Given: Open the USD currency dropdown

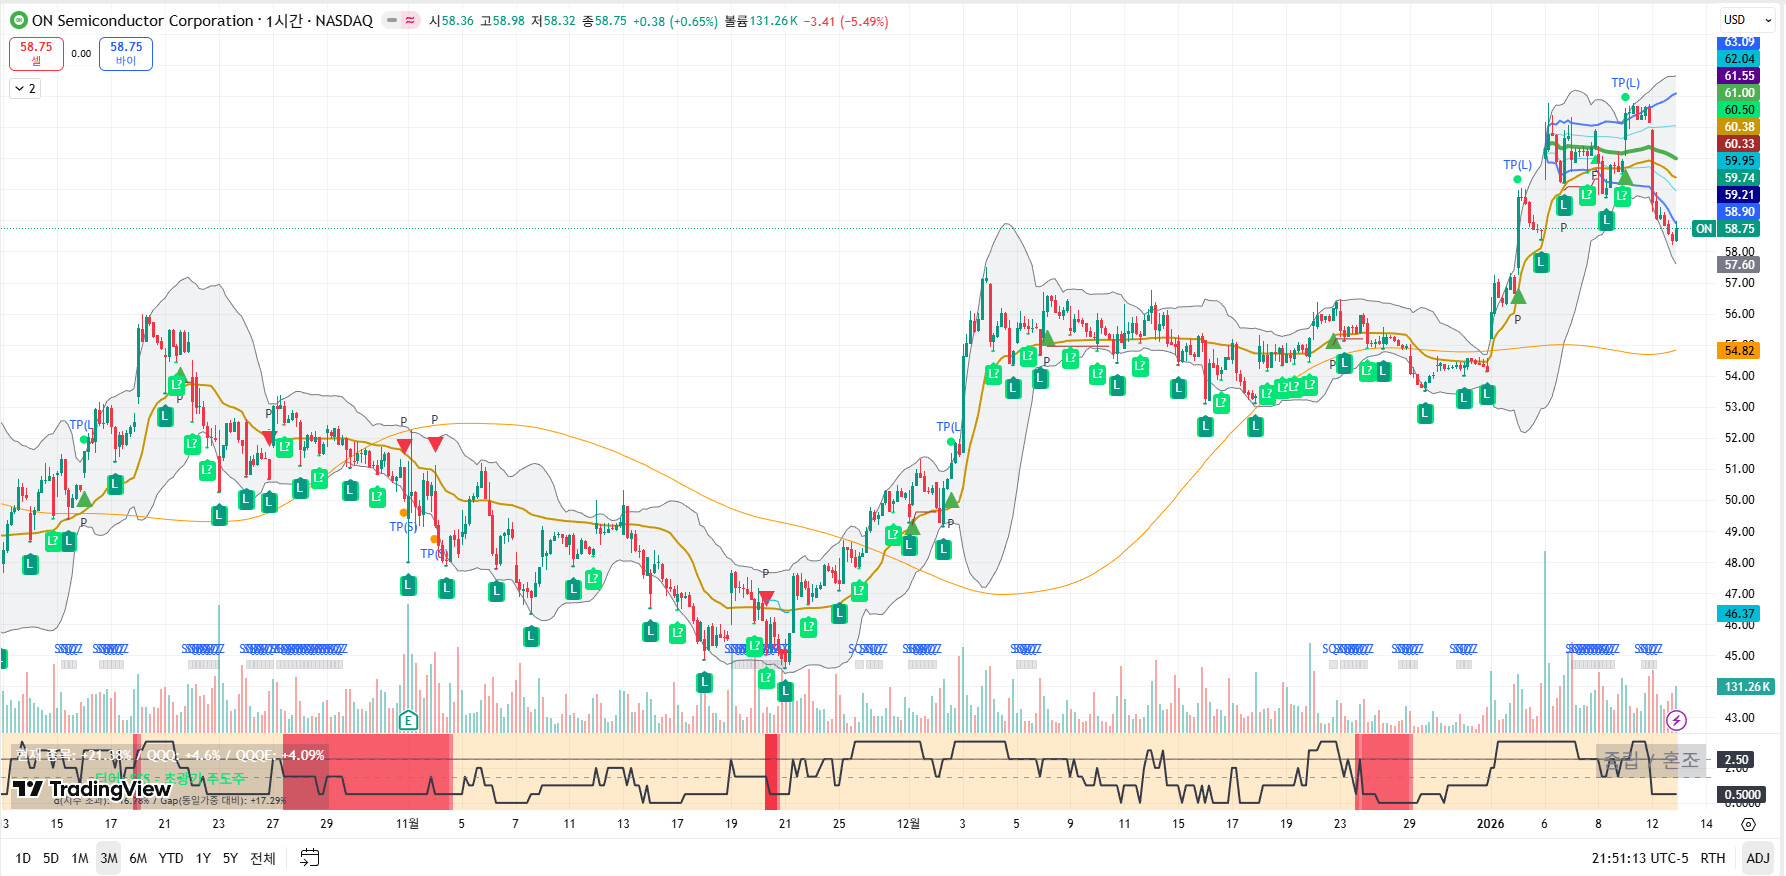Looking at the screenshot, I should [x=1747, y=20].
